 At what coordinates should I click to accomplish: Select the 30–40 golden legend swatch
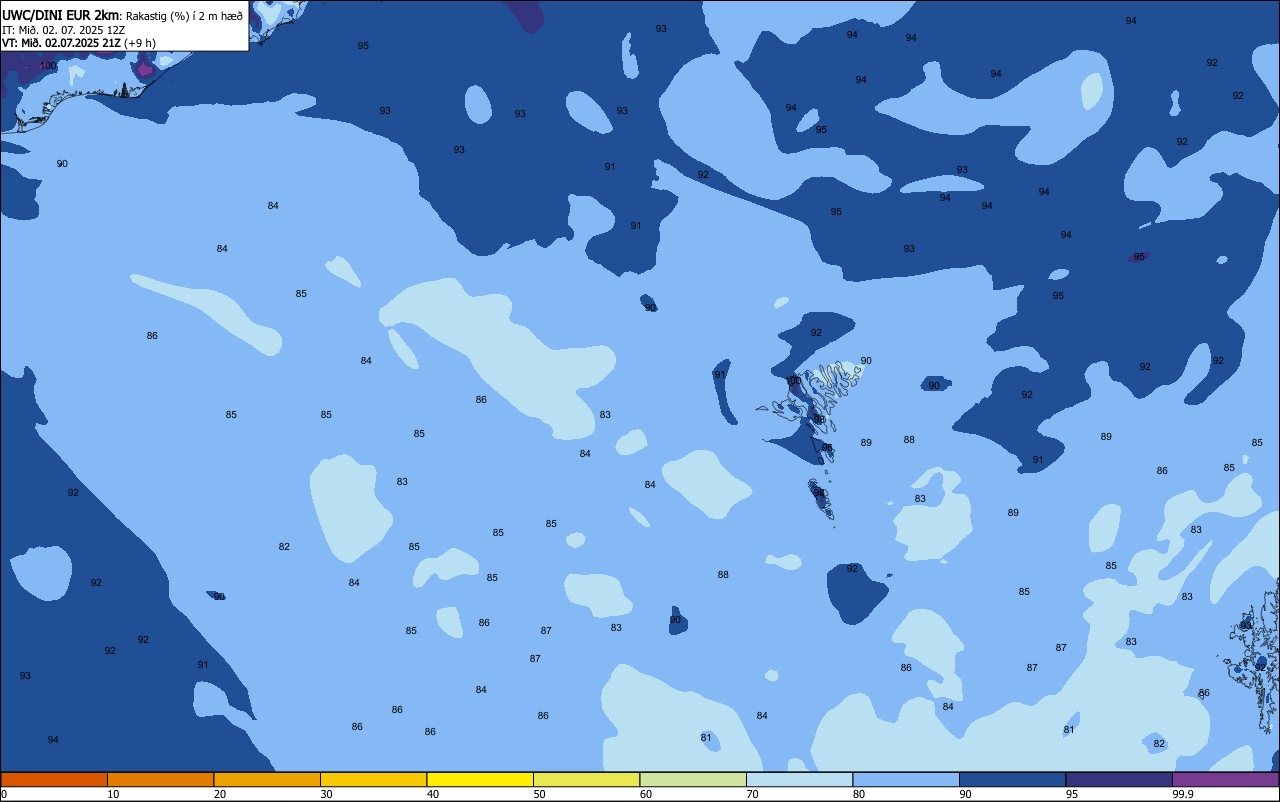pos(373,779)
